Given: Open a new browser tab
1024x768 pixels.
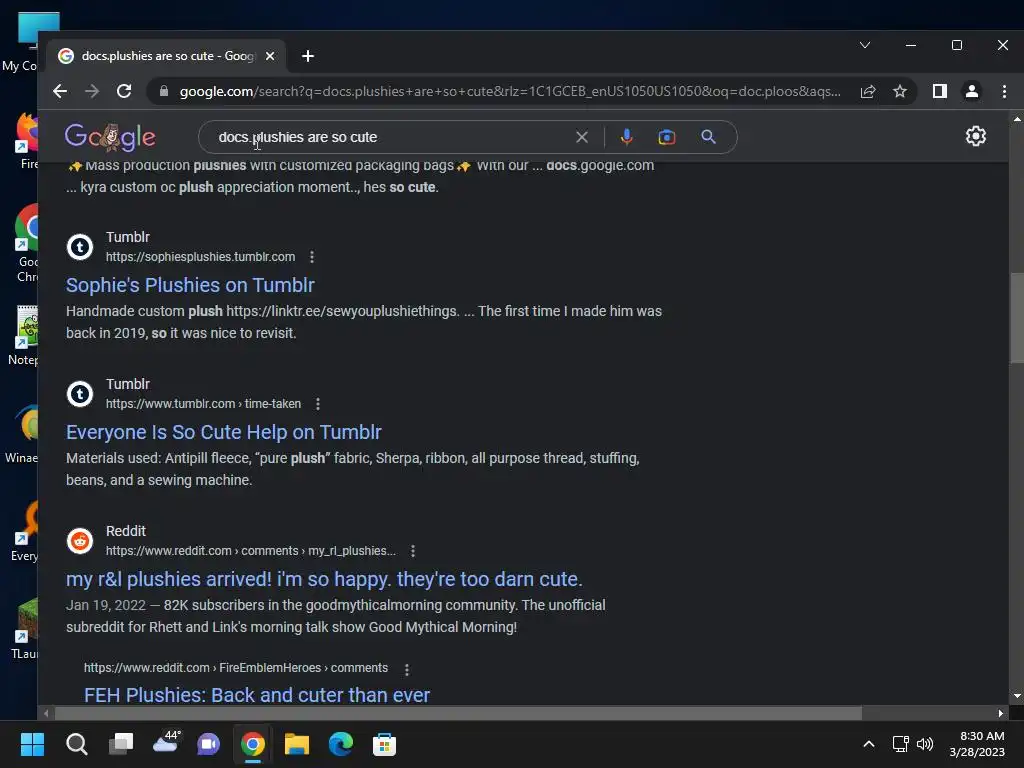Looking at the screenshot, I should pos(308,56).
